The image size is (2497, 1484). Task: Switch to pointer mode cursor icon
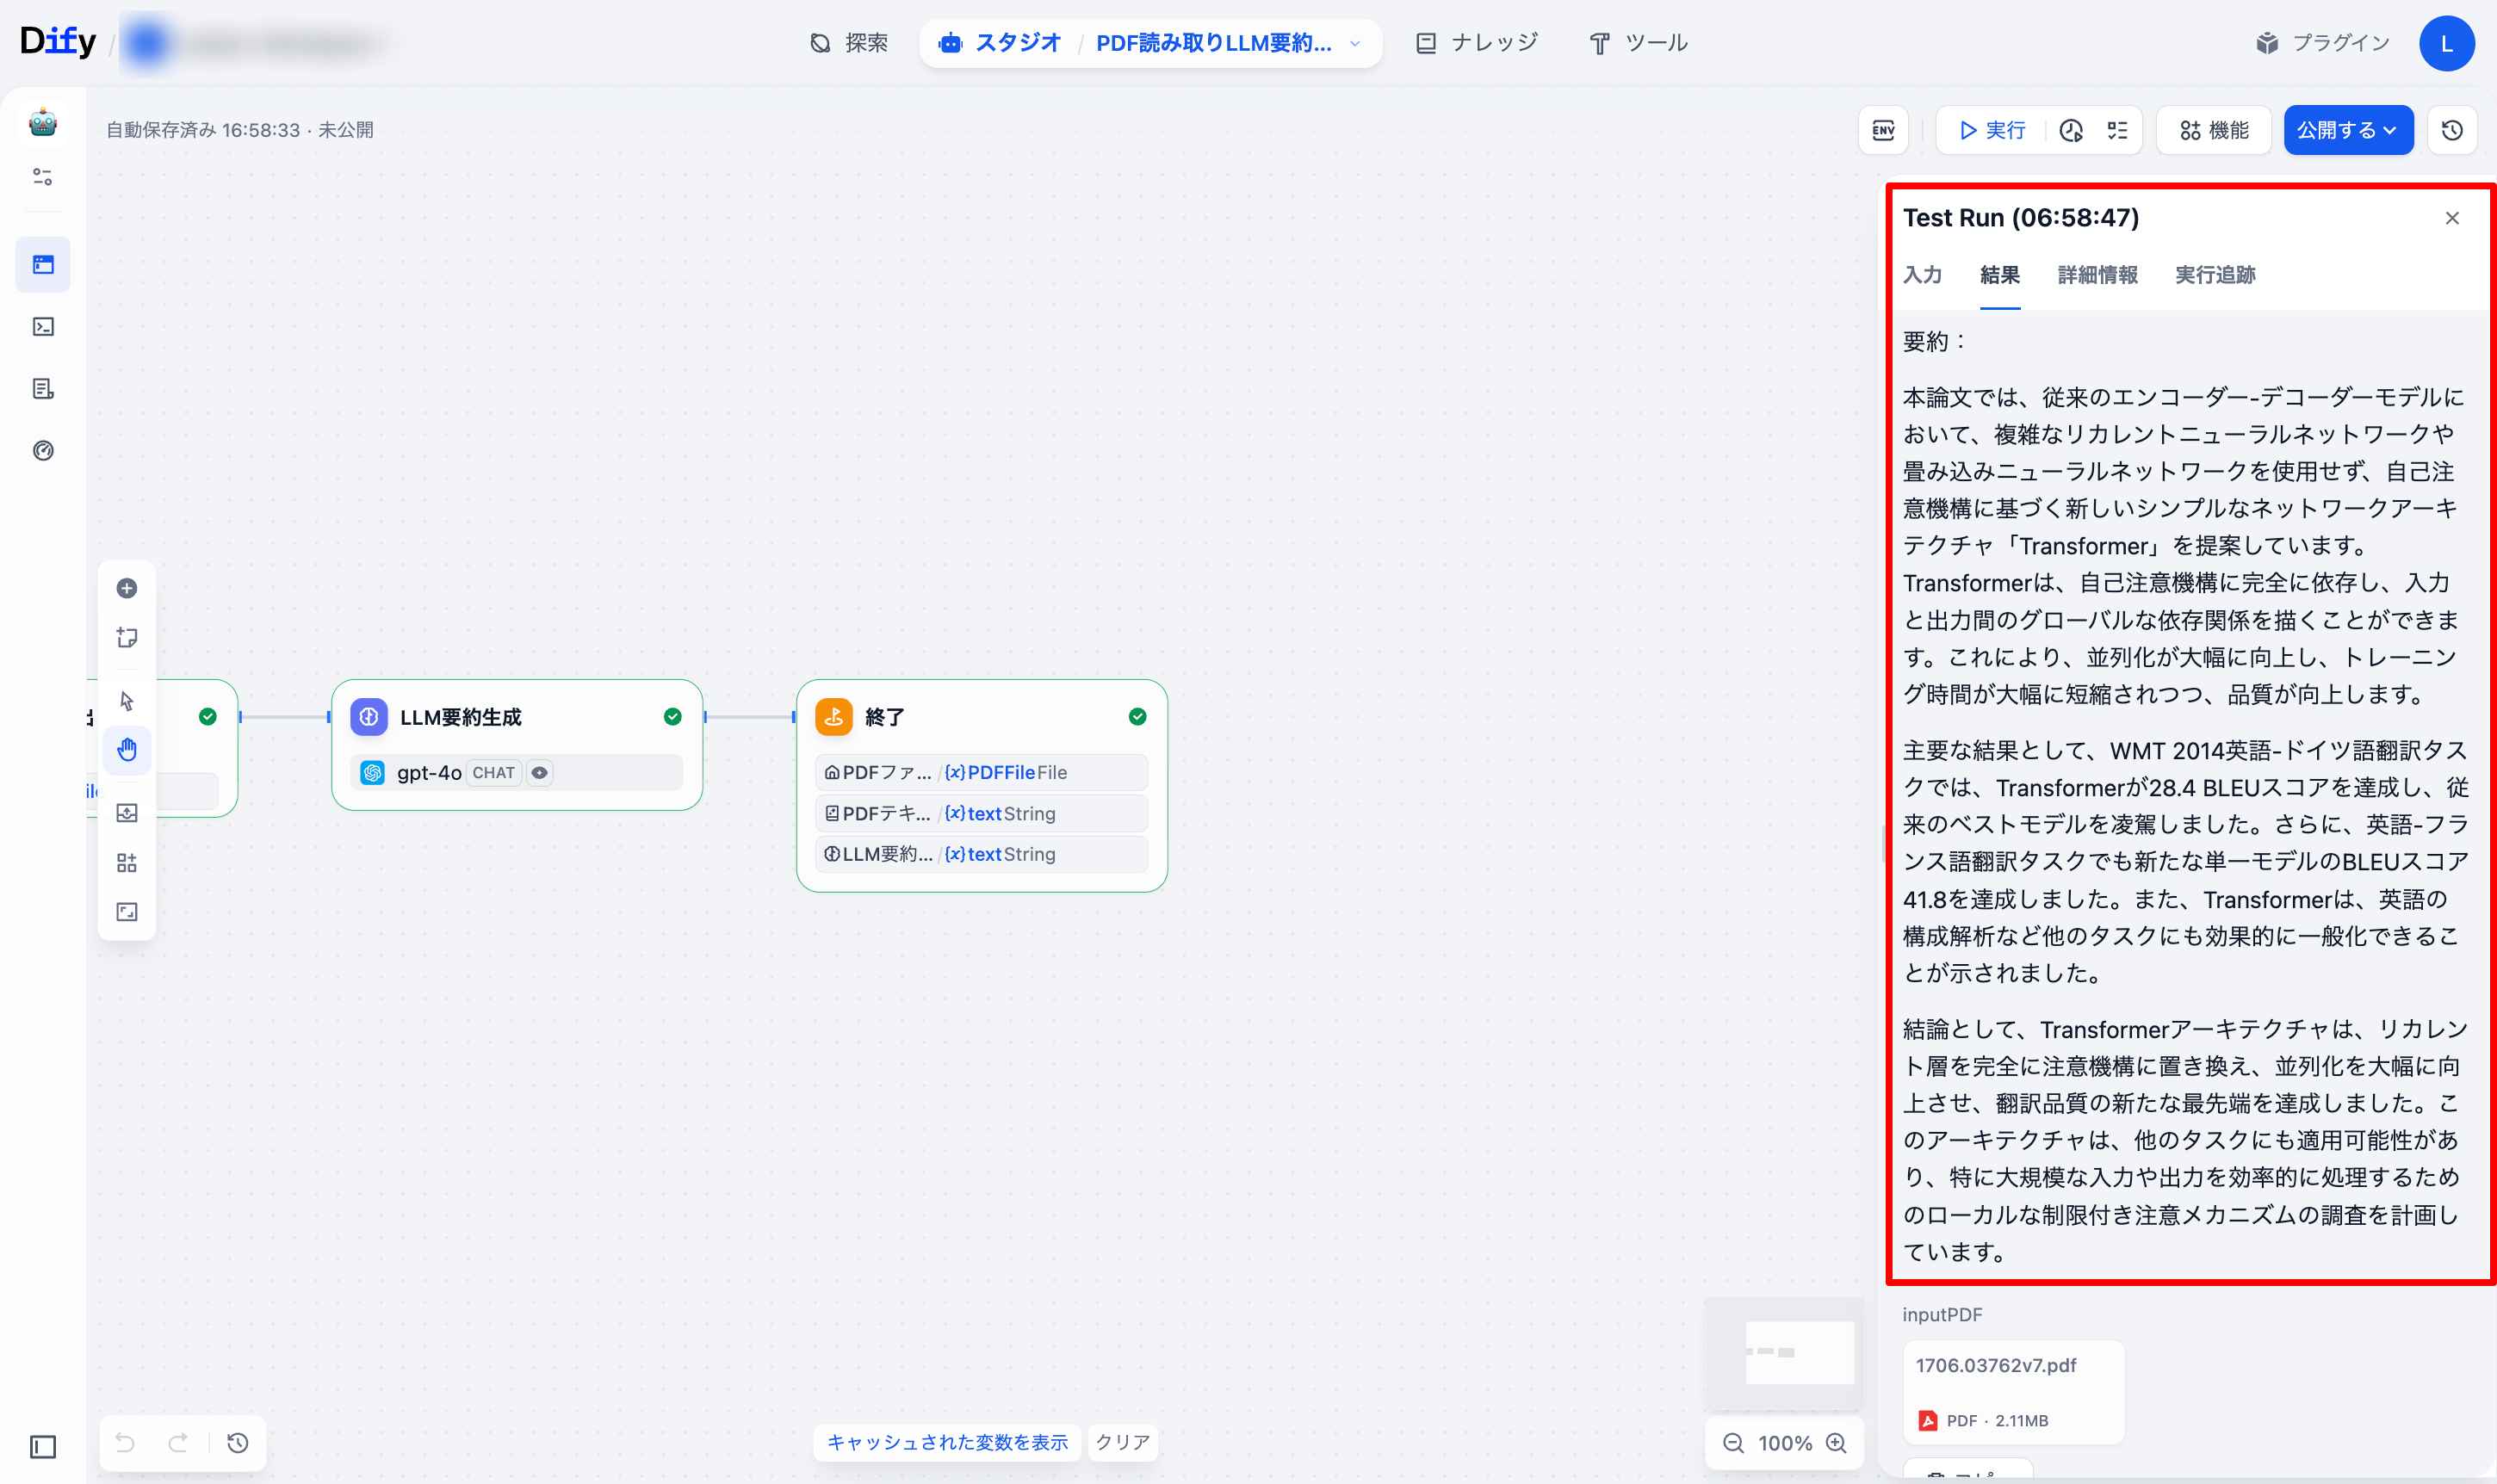(127, 701)
